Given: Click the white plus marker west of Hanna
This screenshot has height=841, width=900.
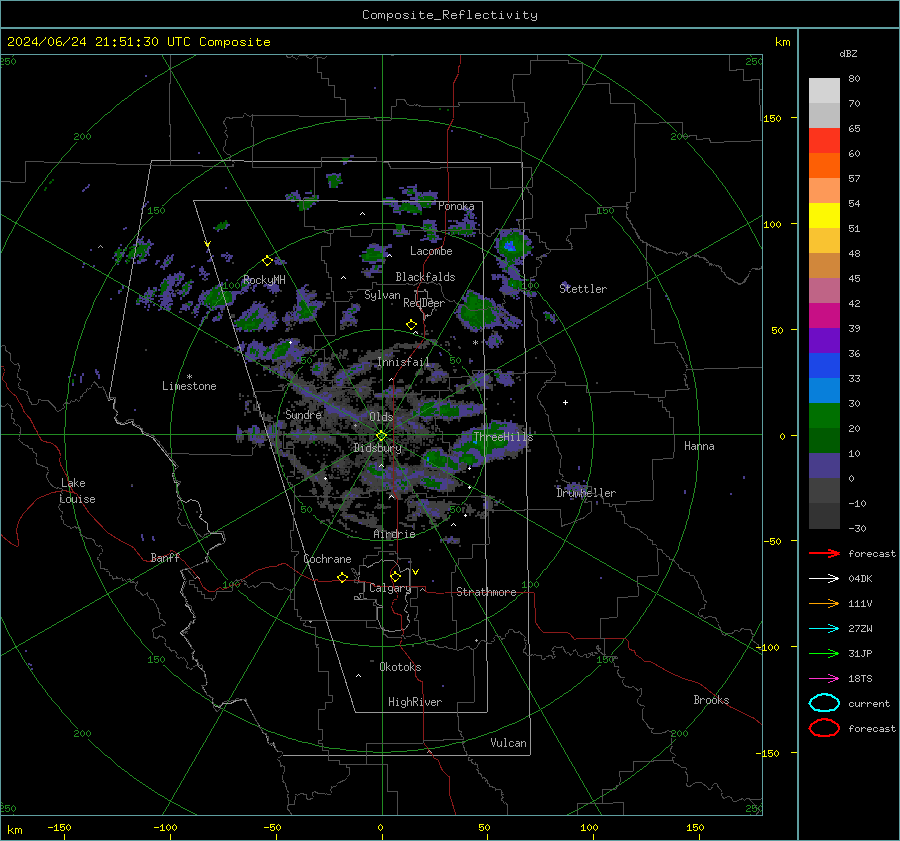Looking at the screenshot, I should (x=565, y=402).
